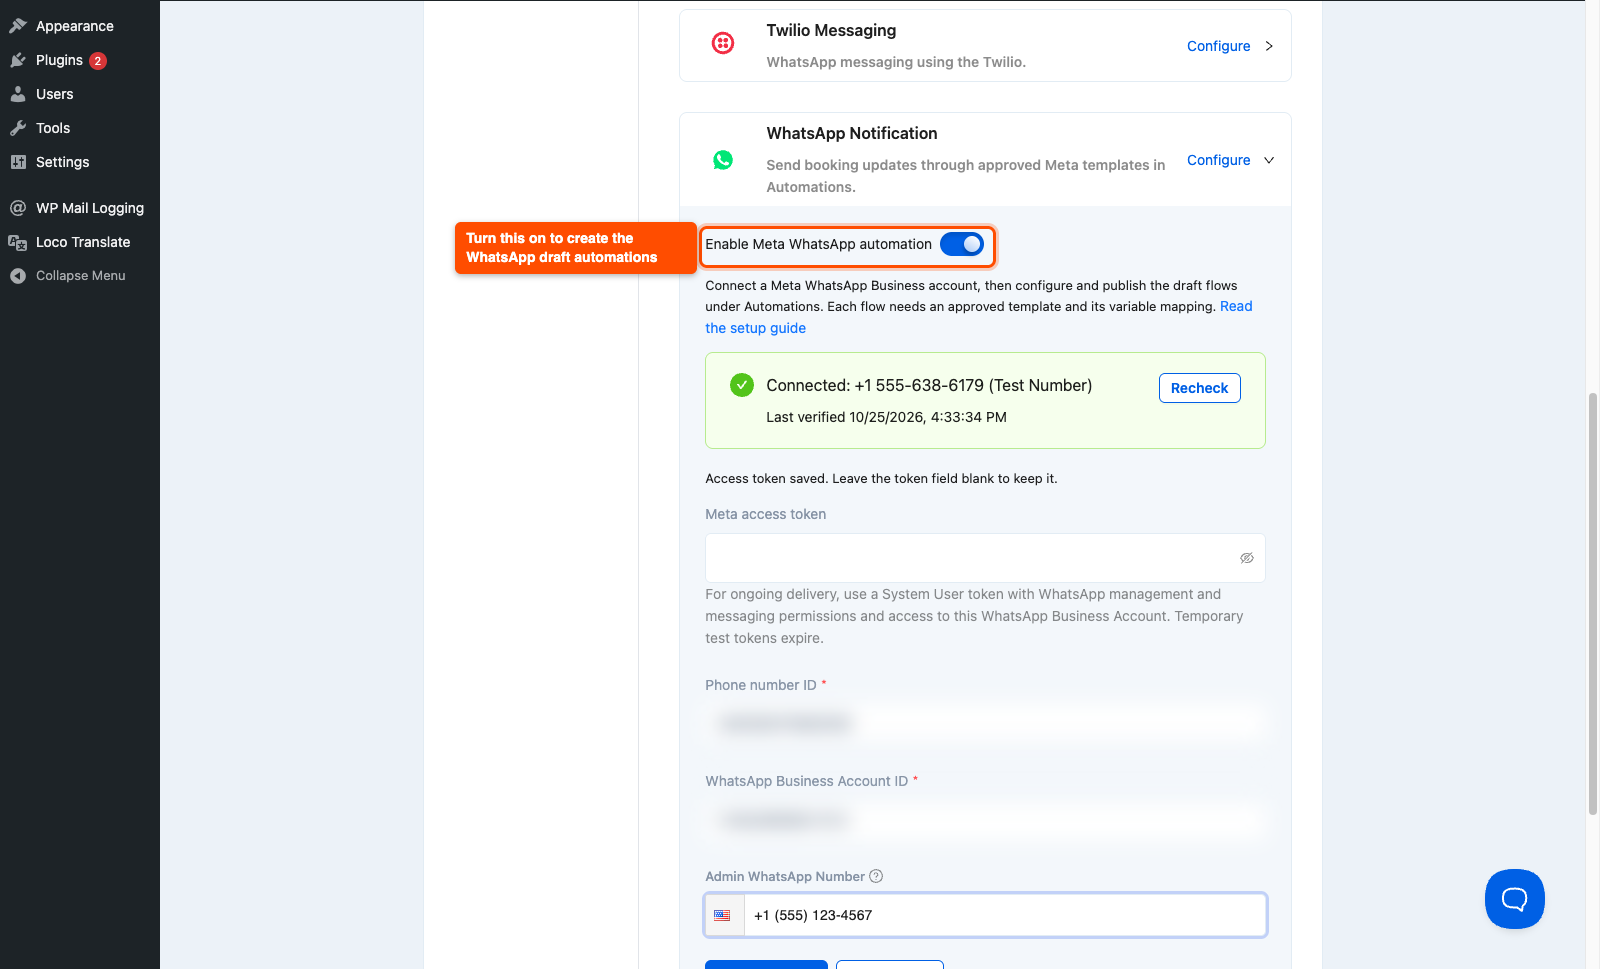
Task: Click Configure link for Twilio Messaging
Action: pyautogui.click(x=1218, y=46)
